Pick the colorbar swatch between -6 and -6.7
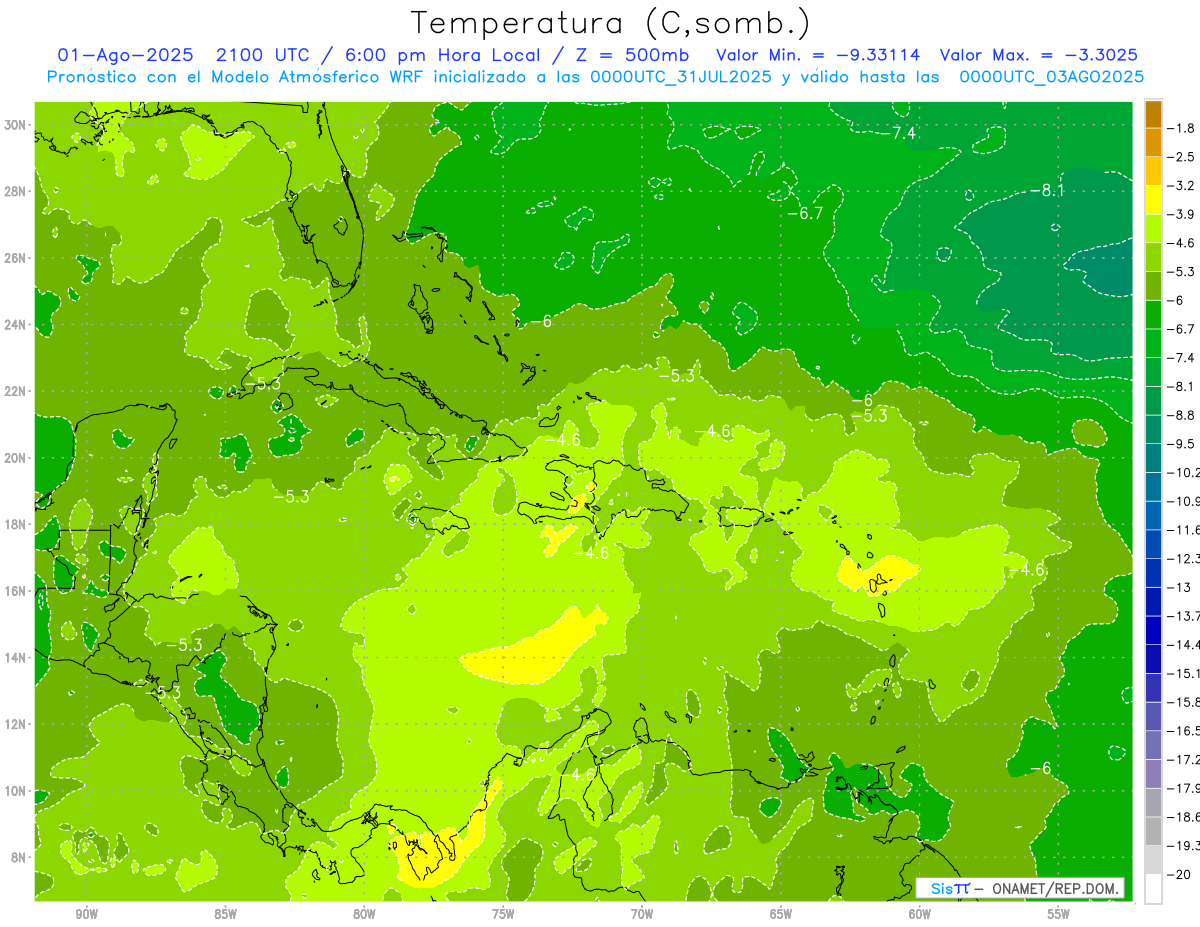The image size is (1200, 927). coord(1153,315)
